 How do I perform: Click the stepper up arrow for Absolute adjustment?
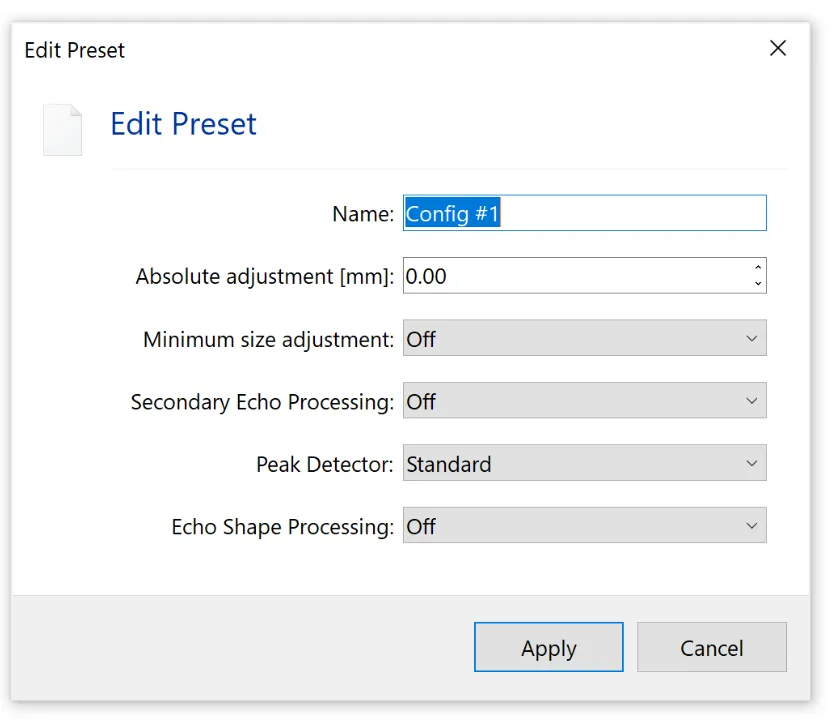pyautogui.click(x=758, y=269)
